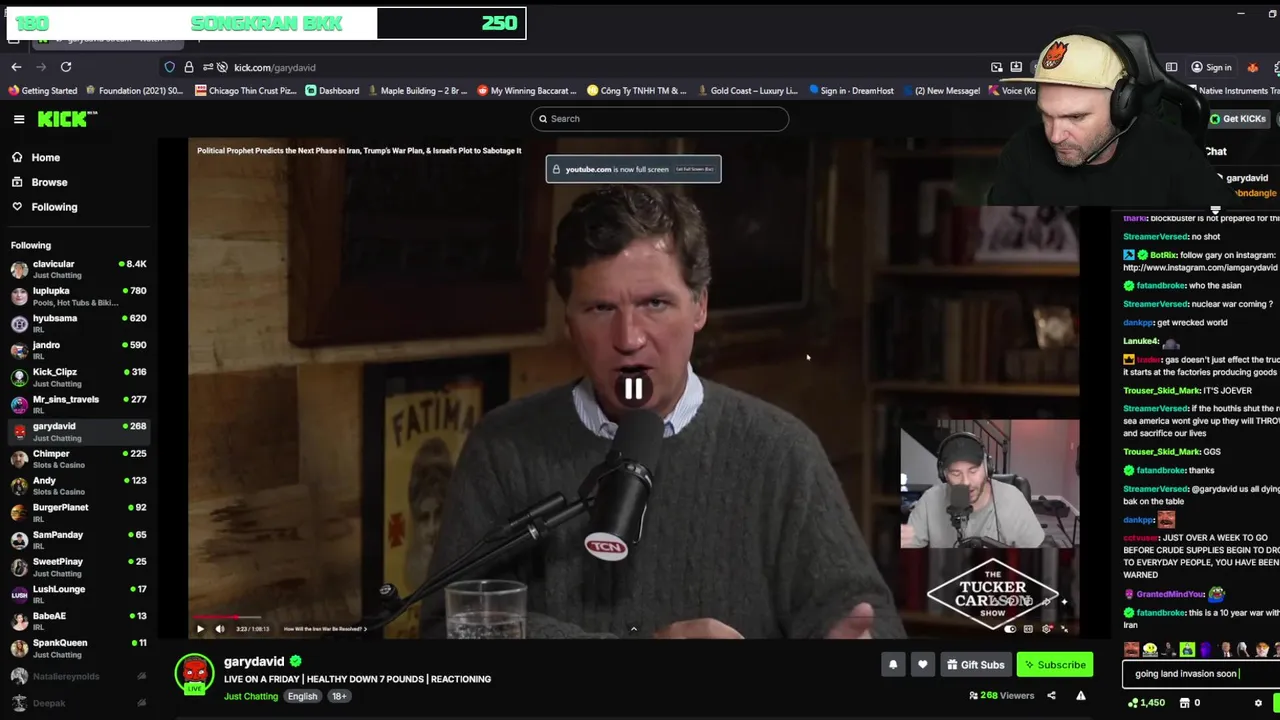Open the Getting Started bookmark
The height and width of the screenshot is (720, 1280).
(x=43, y=91)
